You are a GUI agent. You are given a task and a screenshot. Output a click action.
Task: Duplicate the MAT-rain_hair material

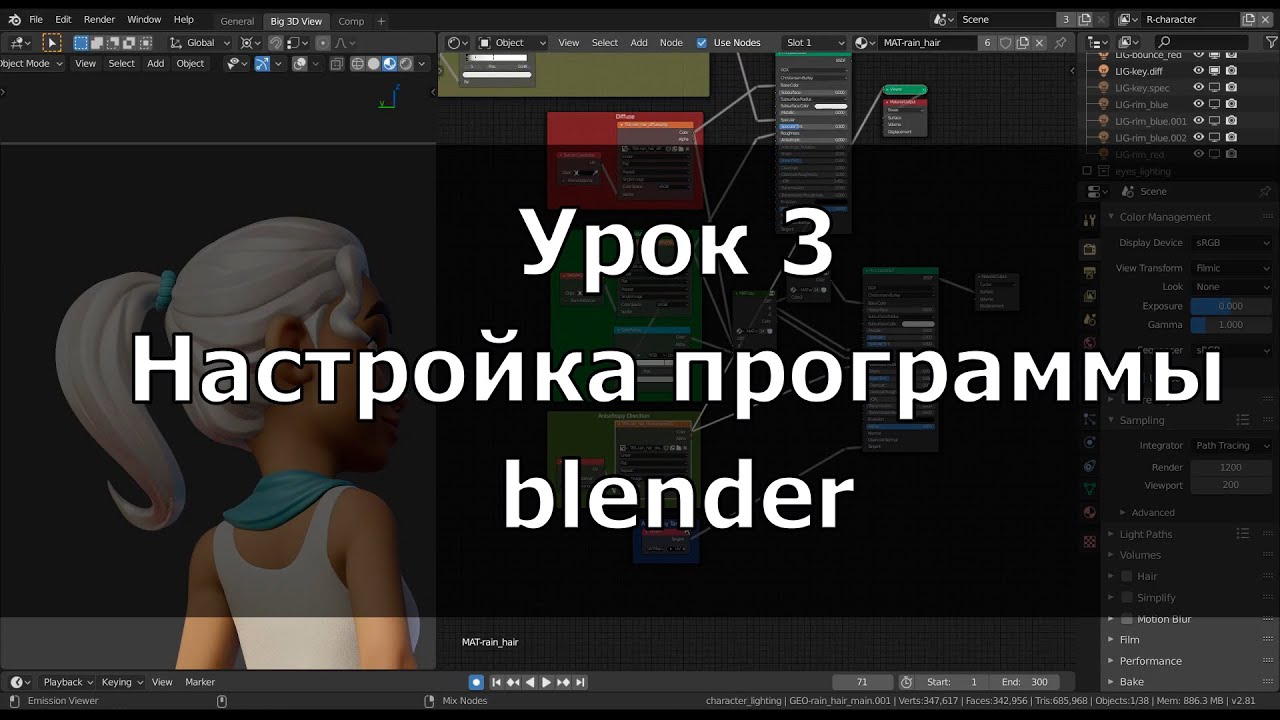tap(1024, 42)
